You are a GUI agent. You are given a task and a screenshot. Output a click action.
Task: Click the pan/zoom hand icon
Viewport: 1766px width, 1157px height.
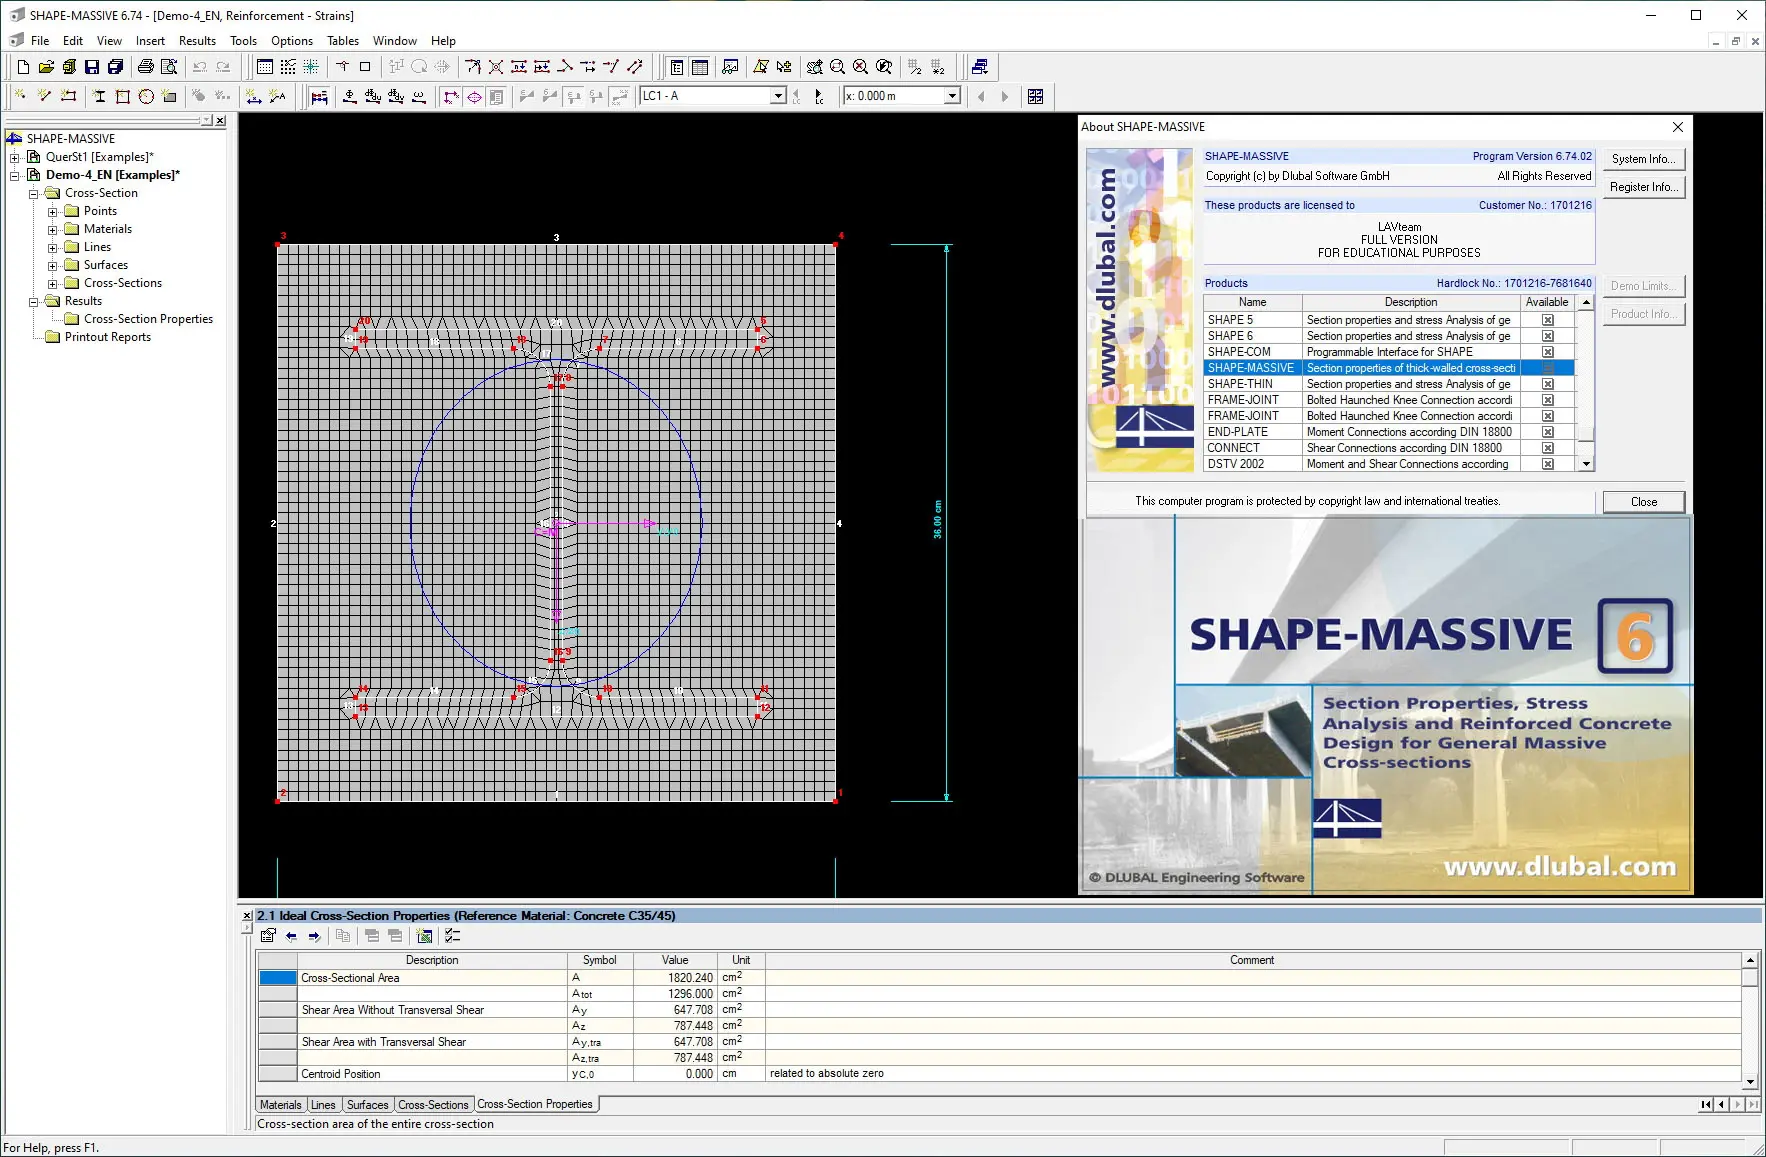coord(815,67)
